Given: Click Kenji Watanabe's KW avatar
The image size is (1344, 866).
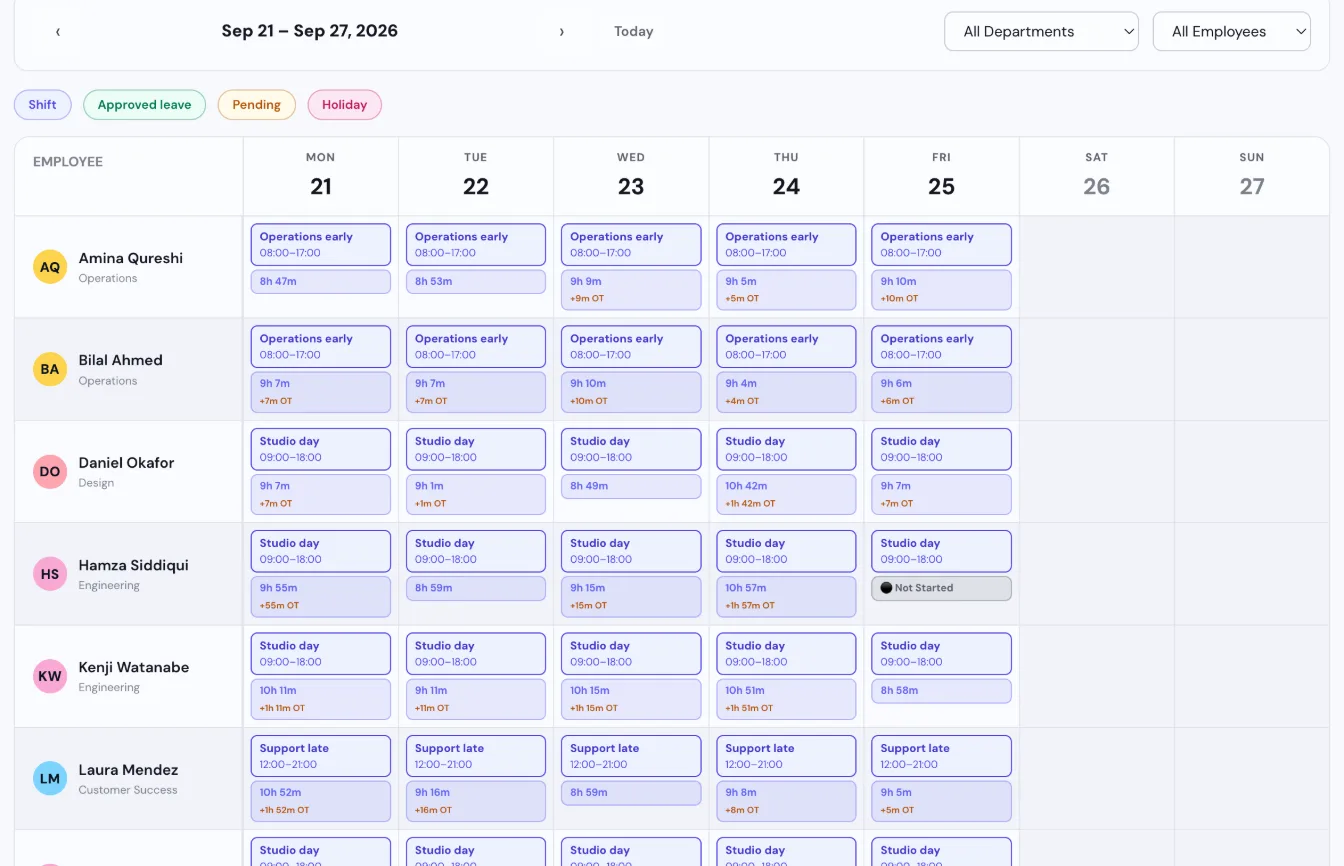Looking at the screenshot, I should click(50, 676).
